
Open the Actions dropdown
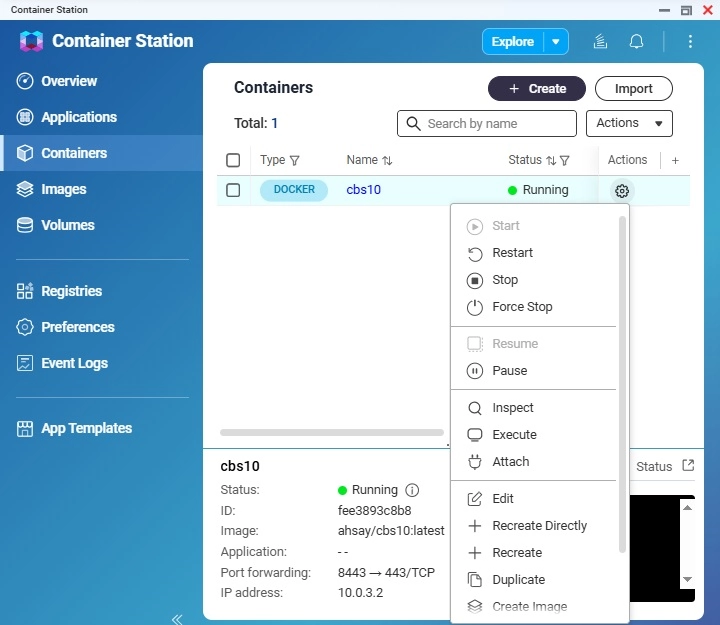pos(630,123)
